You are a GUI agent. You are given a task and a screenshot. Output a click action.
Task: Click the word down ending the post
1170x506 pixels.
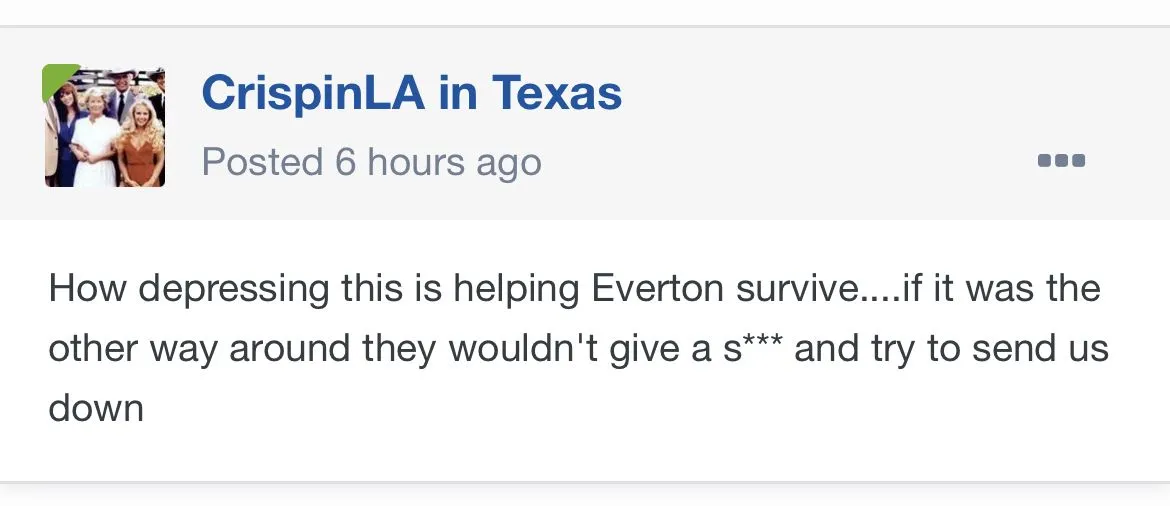pyautogui.click(x=96, y=408)
